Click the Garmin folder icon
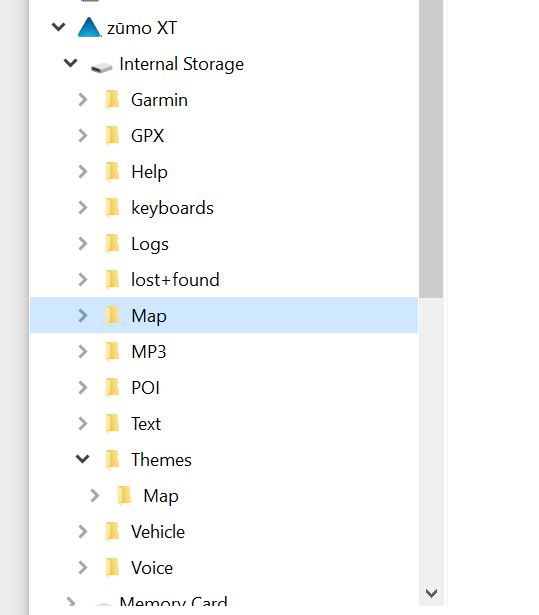 (113, 99)
